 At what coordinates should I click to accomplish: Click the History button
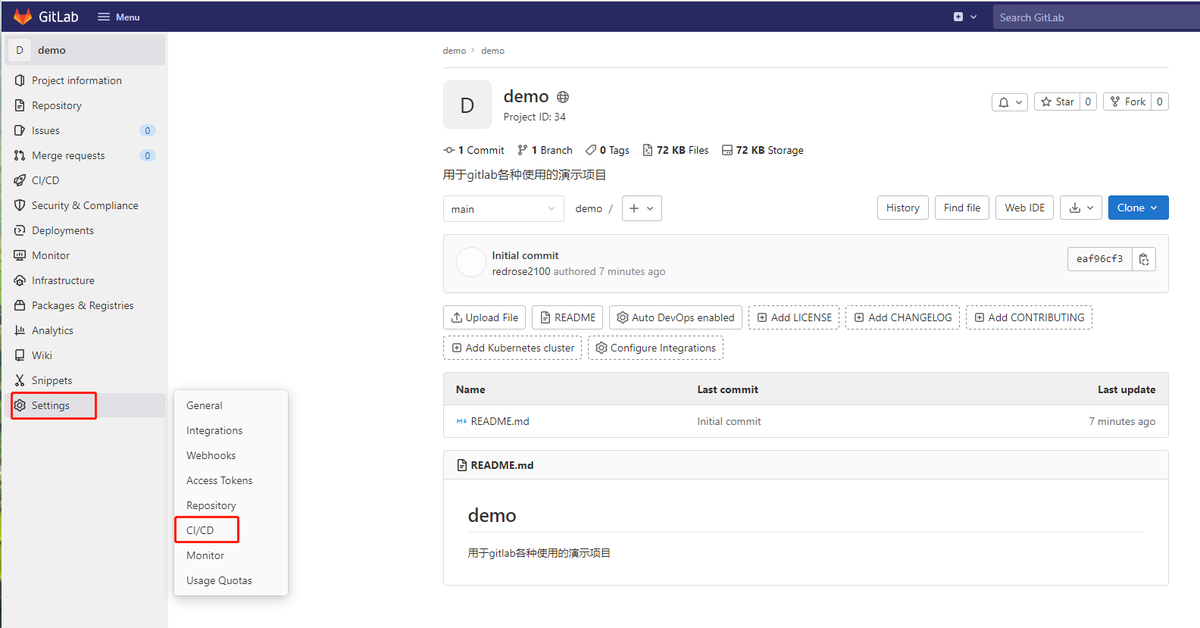coord(902,208)
